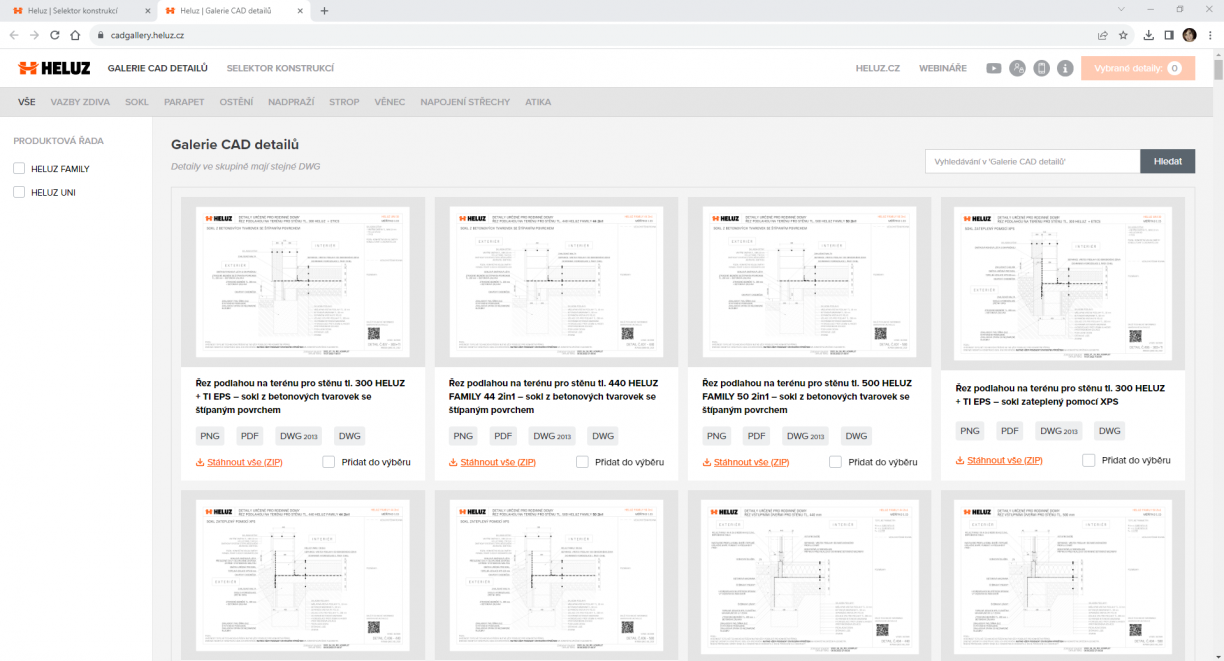
Task: Tick 'Přidat do výběru' for FAMILY 44 2in1
Action: (x=582, y=462)
